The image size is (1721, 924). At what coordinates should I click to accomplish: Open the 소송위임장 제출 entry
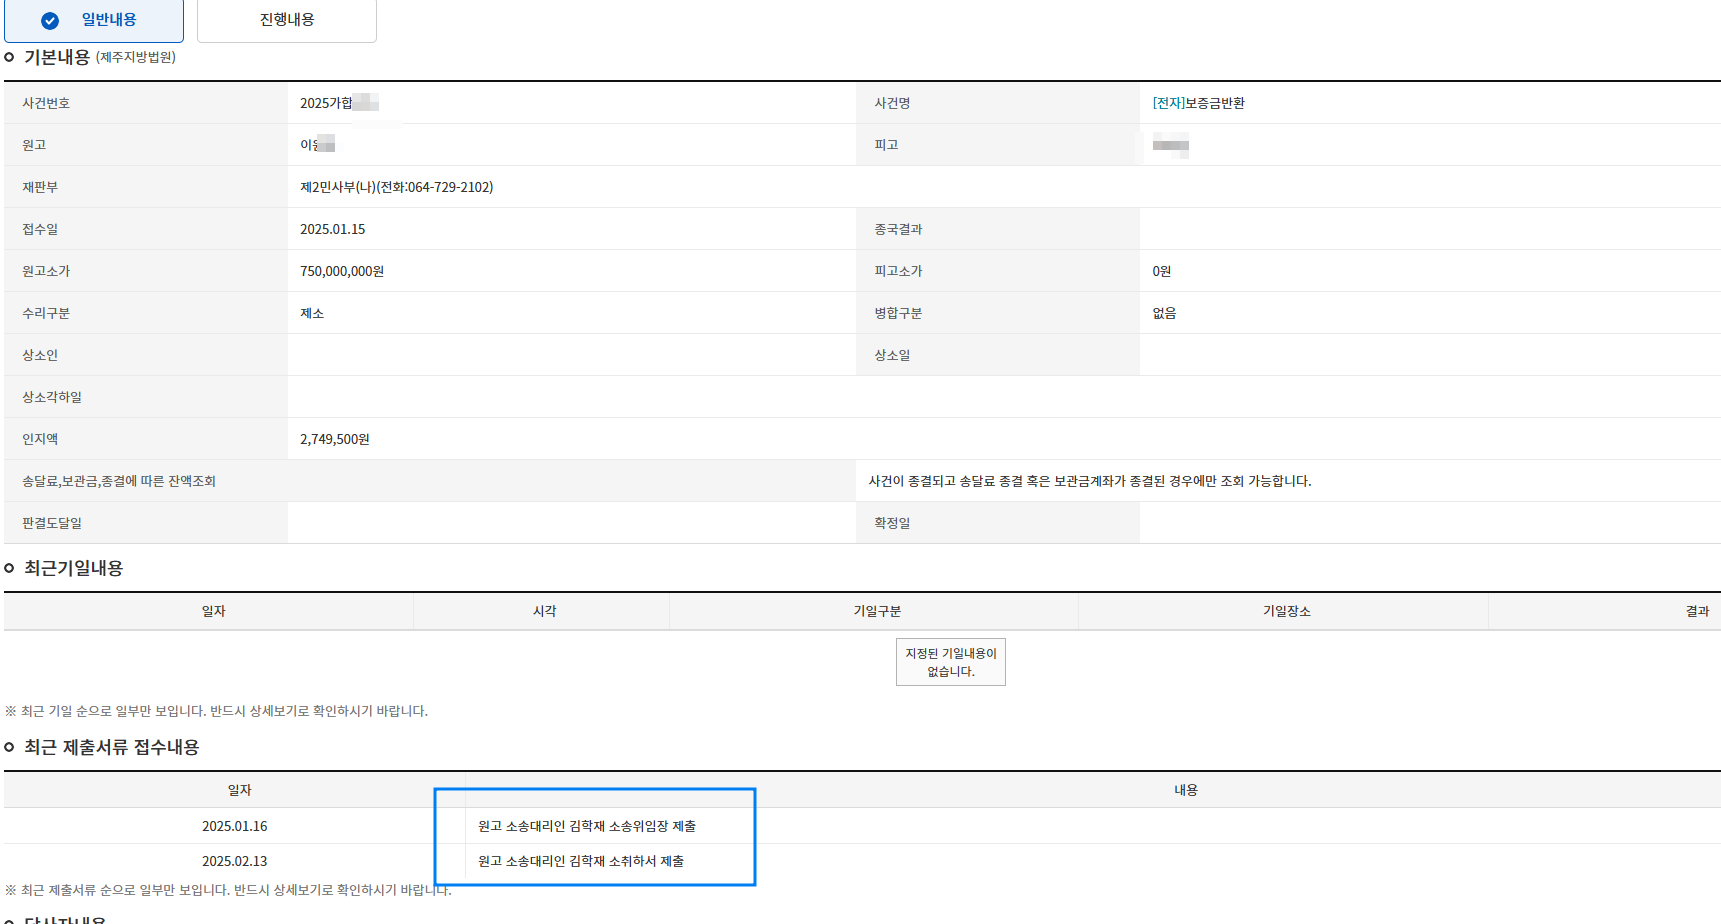tap(587, 826)
